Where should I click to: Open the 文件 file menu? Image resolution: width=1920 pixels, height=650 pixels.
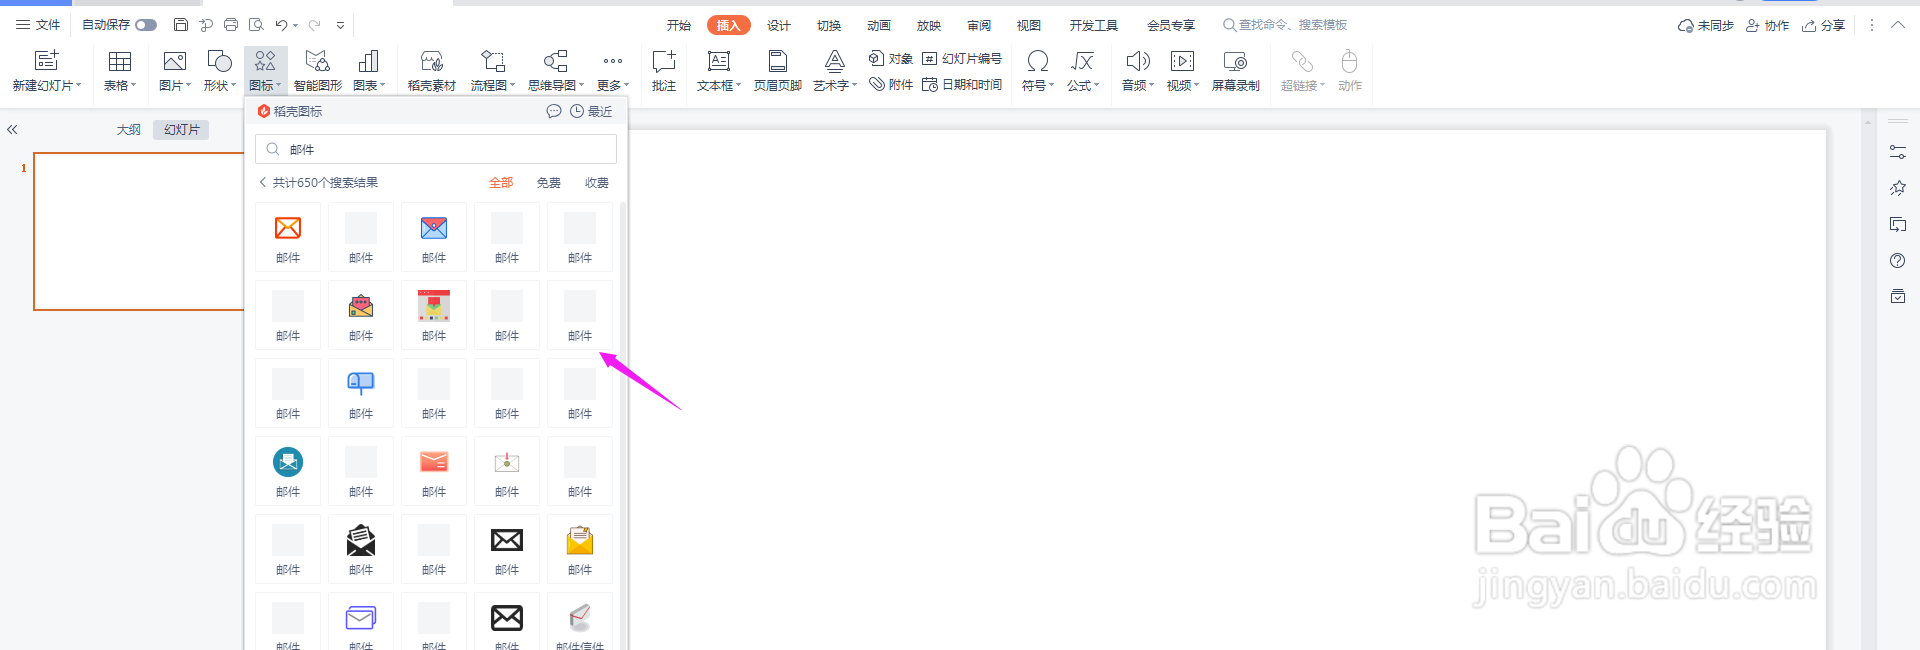coord(38,25)
